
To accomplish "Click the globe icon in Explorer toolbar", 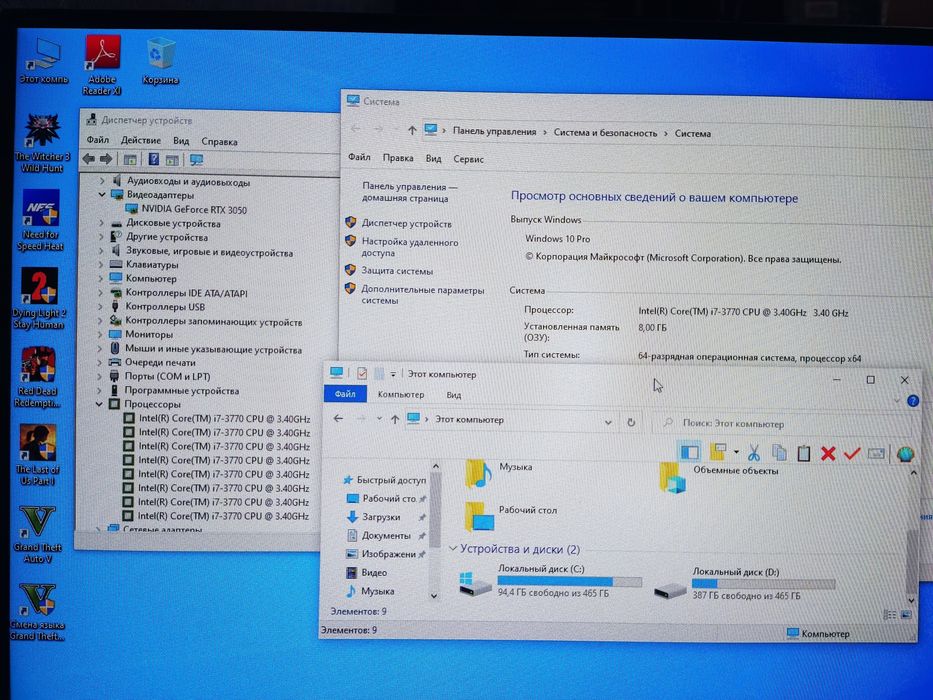I will (x=905, y=454).
